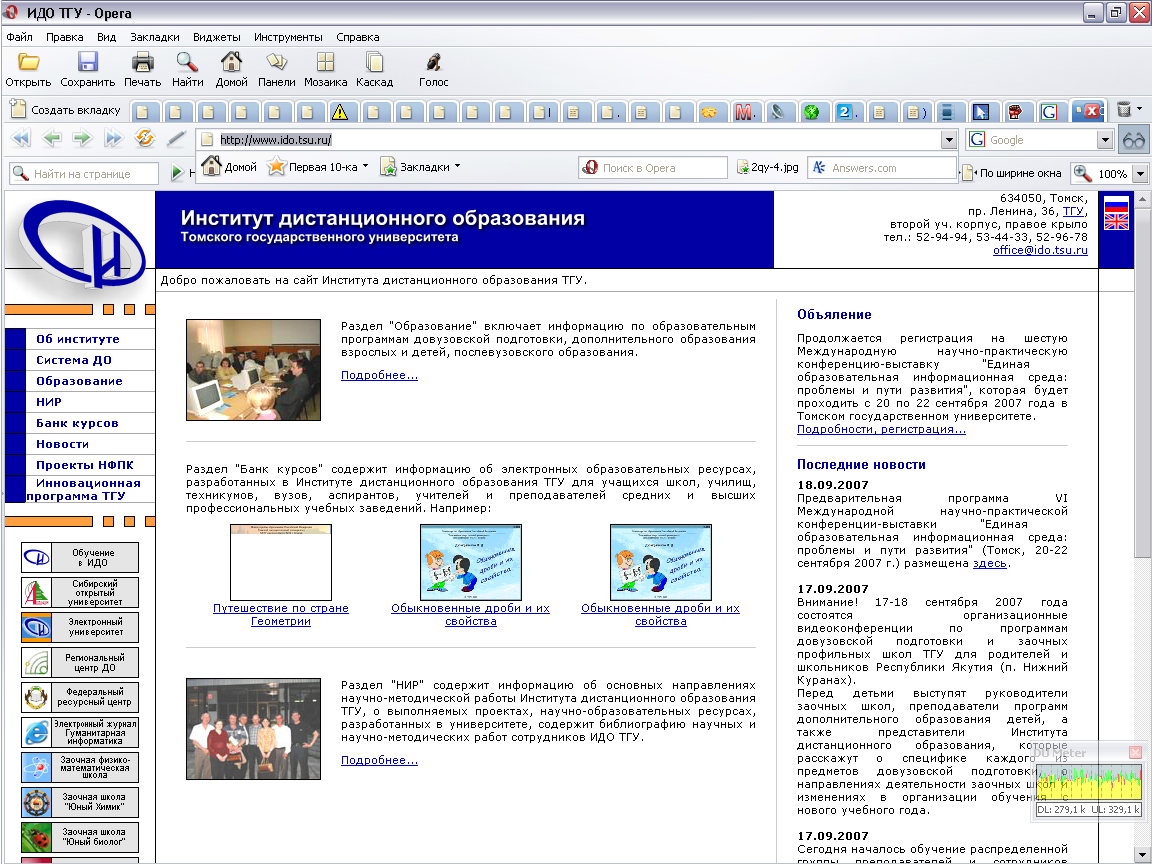The width and height of the screenshot is (1152, 864).
Task: Open the Справка menu
Action: [x=358, y=37]
